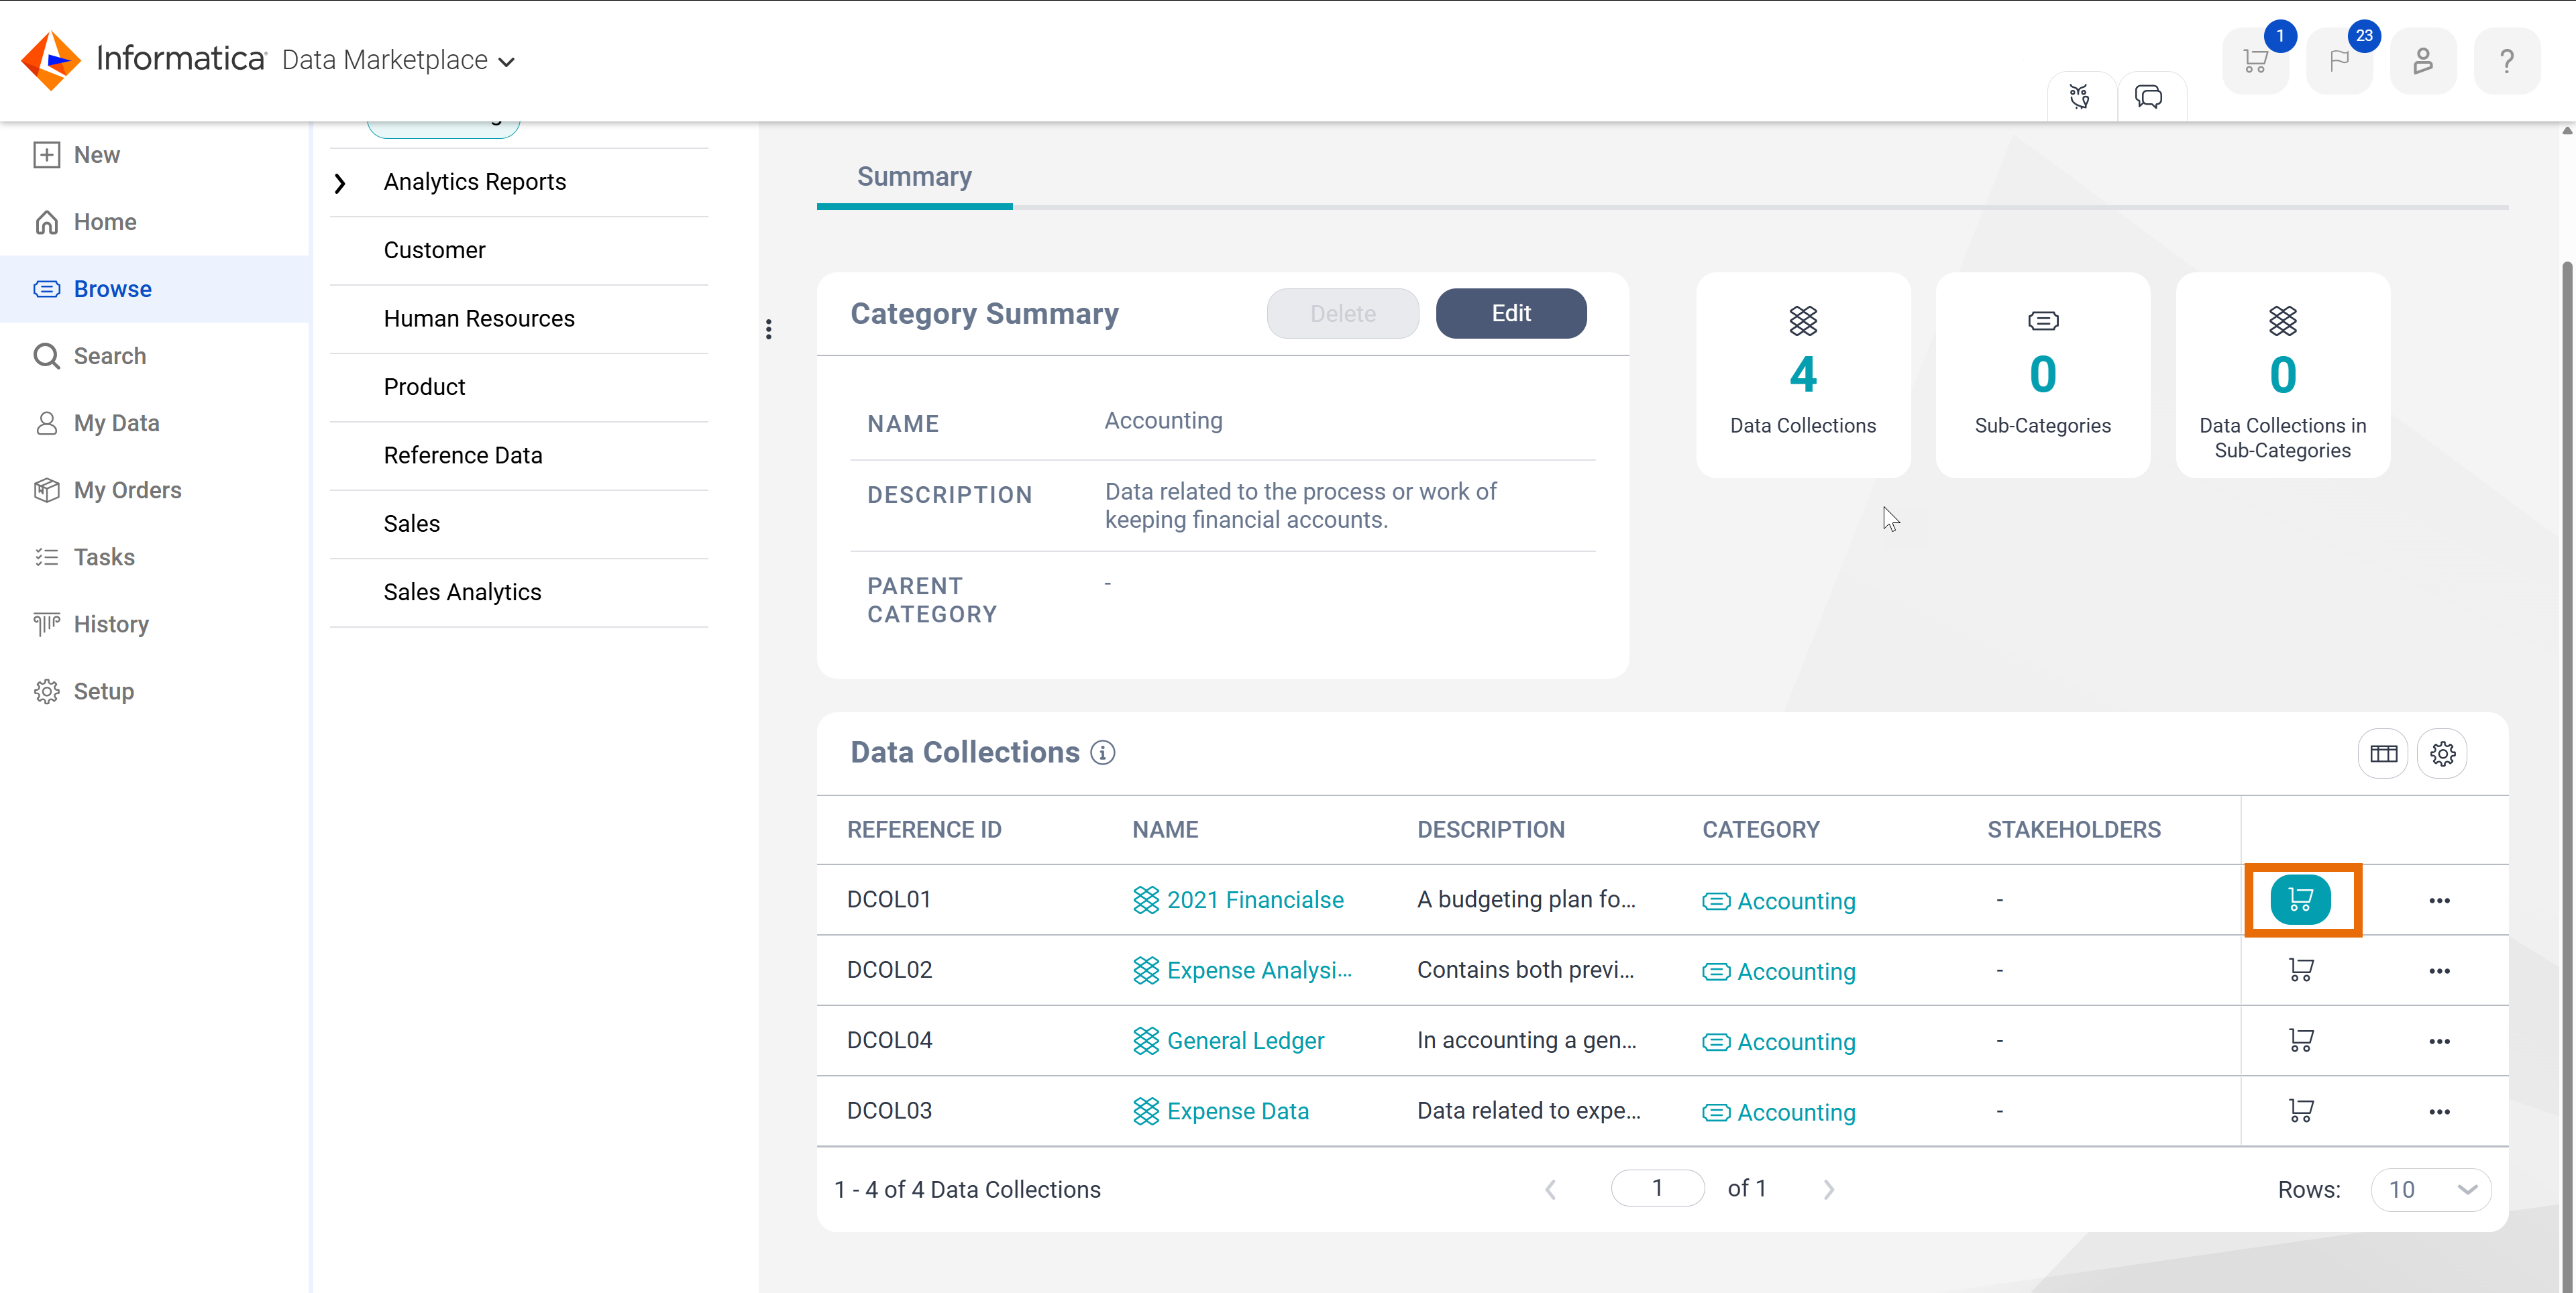Open the 2021 Financialse data collection
The width and height of the screenshot is (2576, 1293).
click(1254, 900)
